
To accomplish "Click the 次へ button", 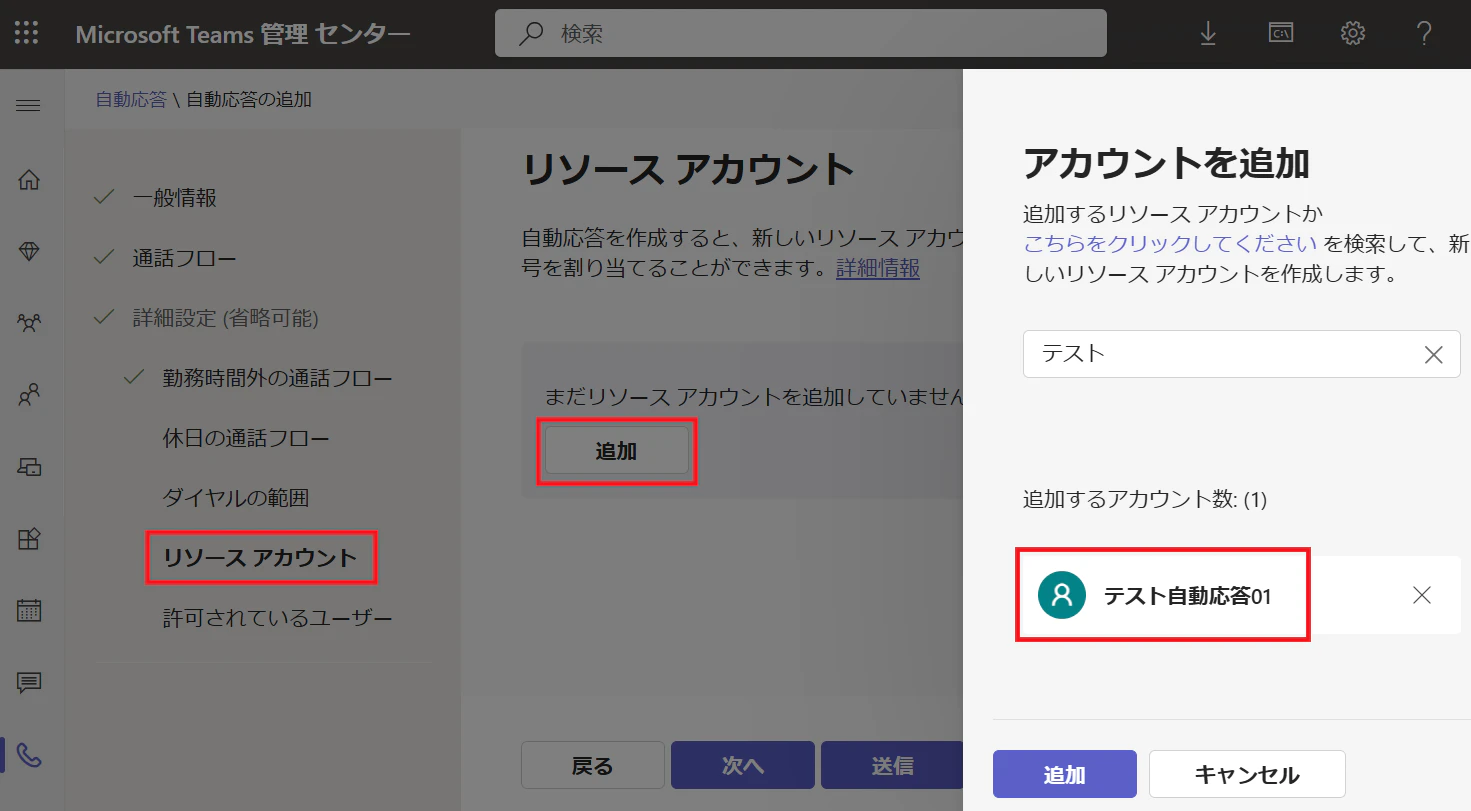I will (743, 766).
